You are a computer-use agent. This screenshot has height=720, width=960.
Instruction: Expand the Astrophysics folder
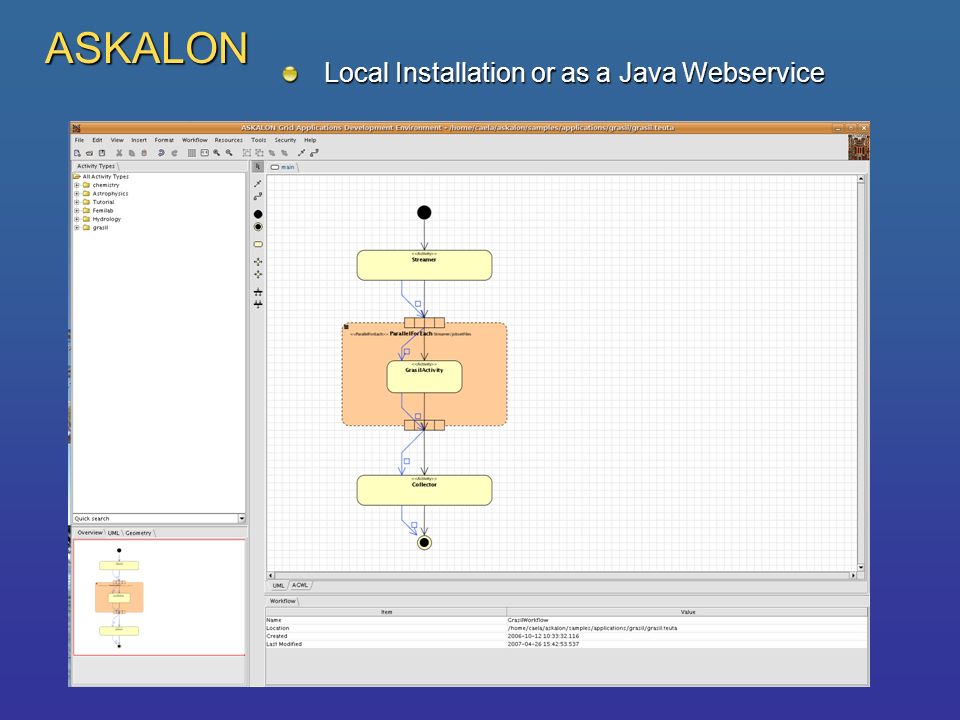tap(77, 193)
